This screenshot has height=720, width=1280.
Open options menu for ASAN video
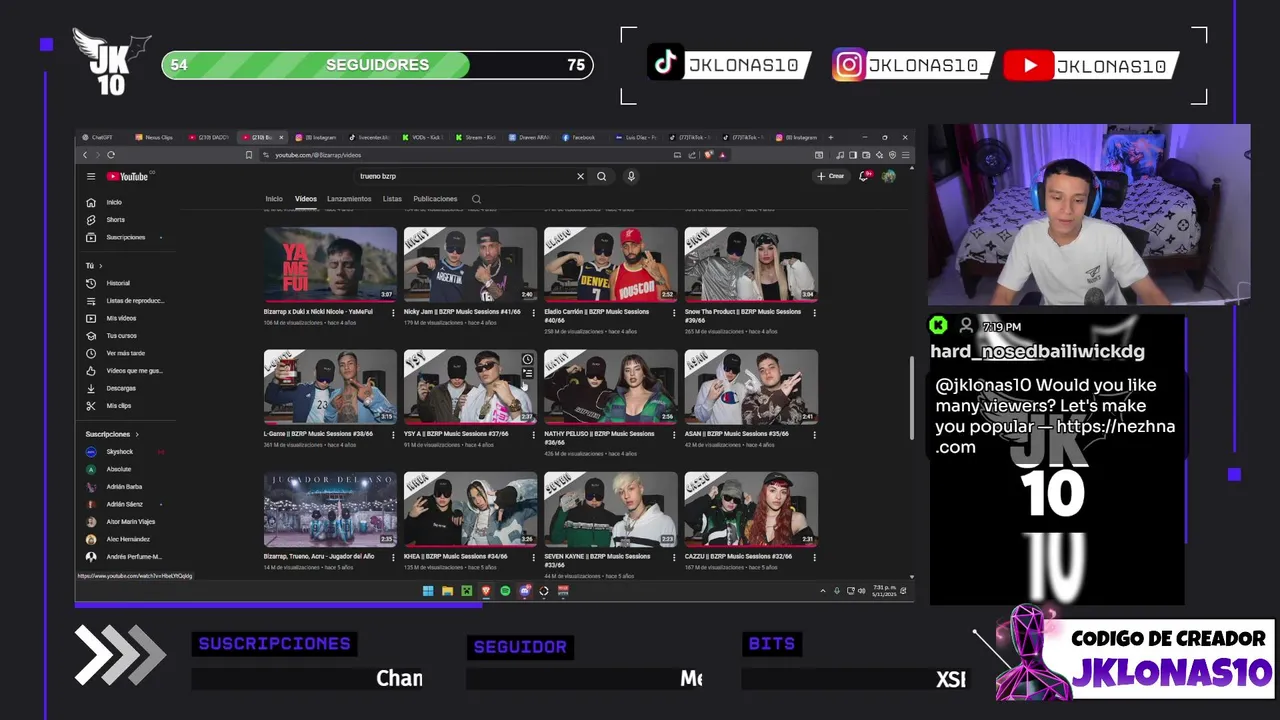click(x=814, y=435)
